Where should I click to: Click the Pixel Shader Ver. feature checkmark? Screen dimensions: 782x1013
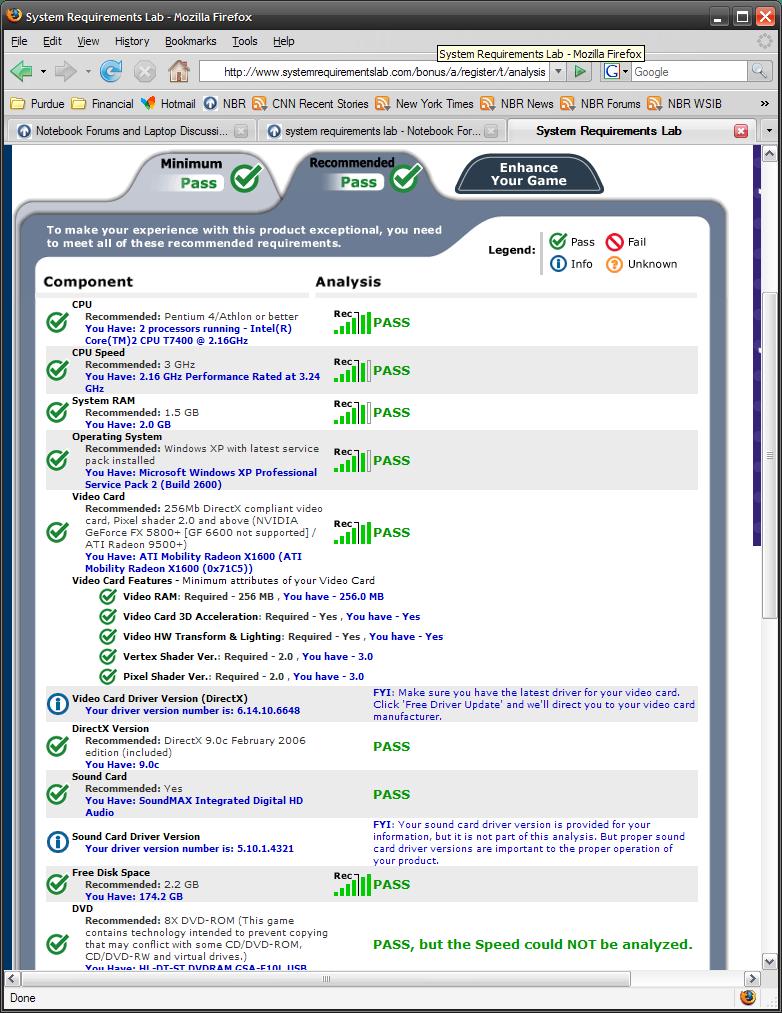point(108,676)
